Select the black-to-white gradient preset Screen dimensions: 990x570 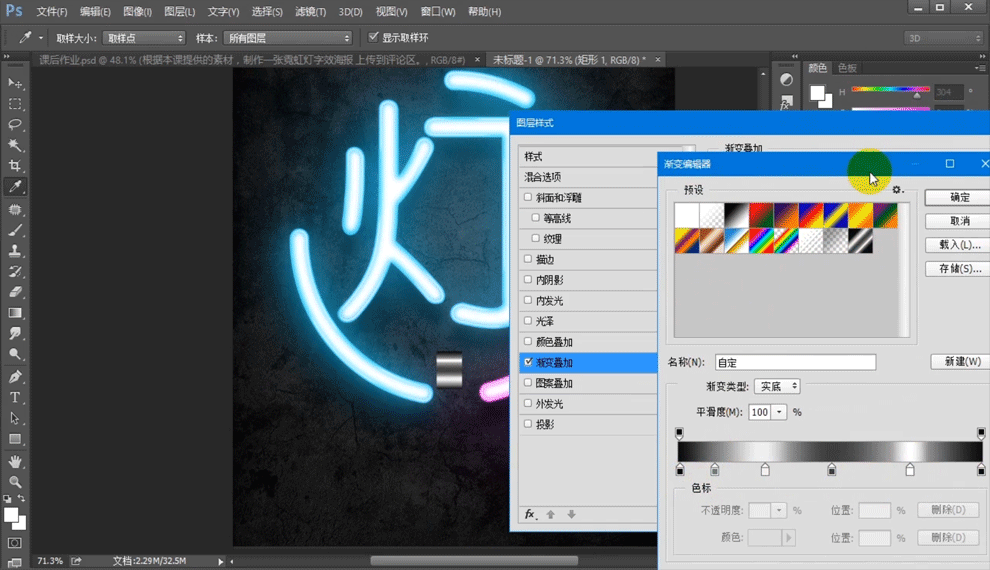pos(736,215)
